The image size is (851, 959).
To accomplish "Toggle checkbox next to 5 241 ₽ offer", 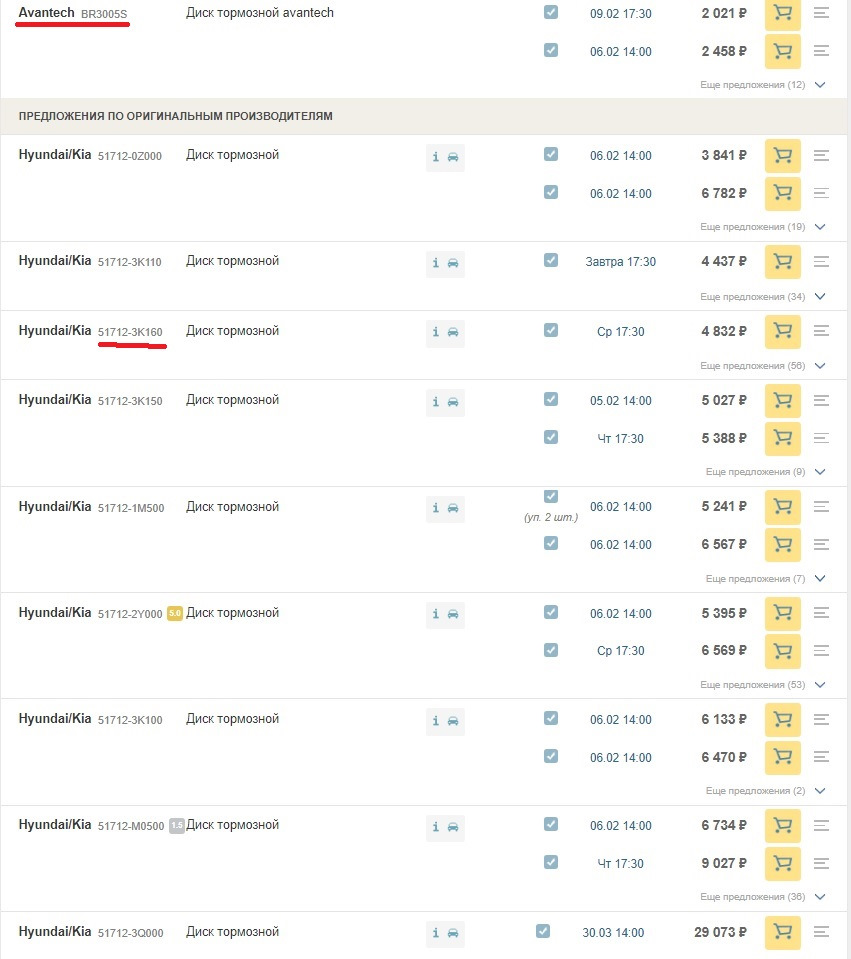I will pyautogui.click(x=551, y=497).
